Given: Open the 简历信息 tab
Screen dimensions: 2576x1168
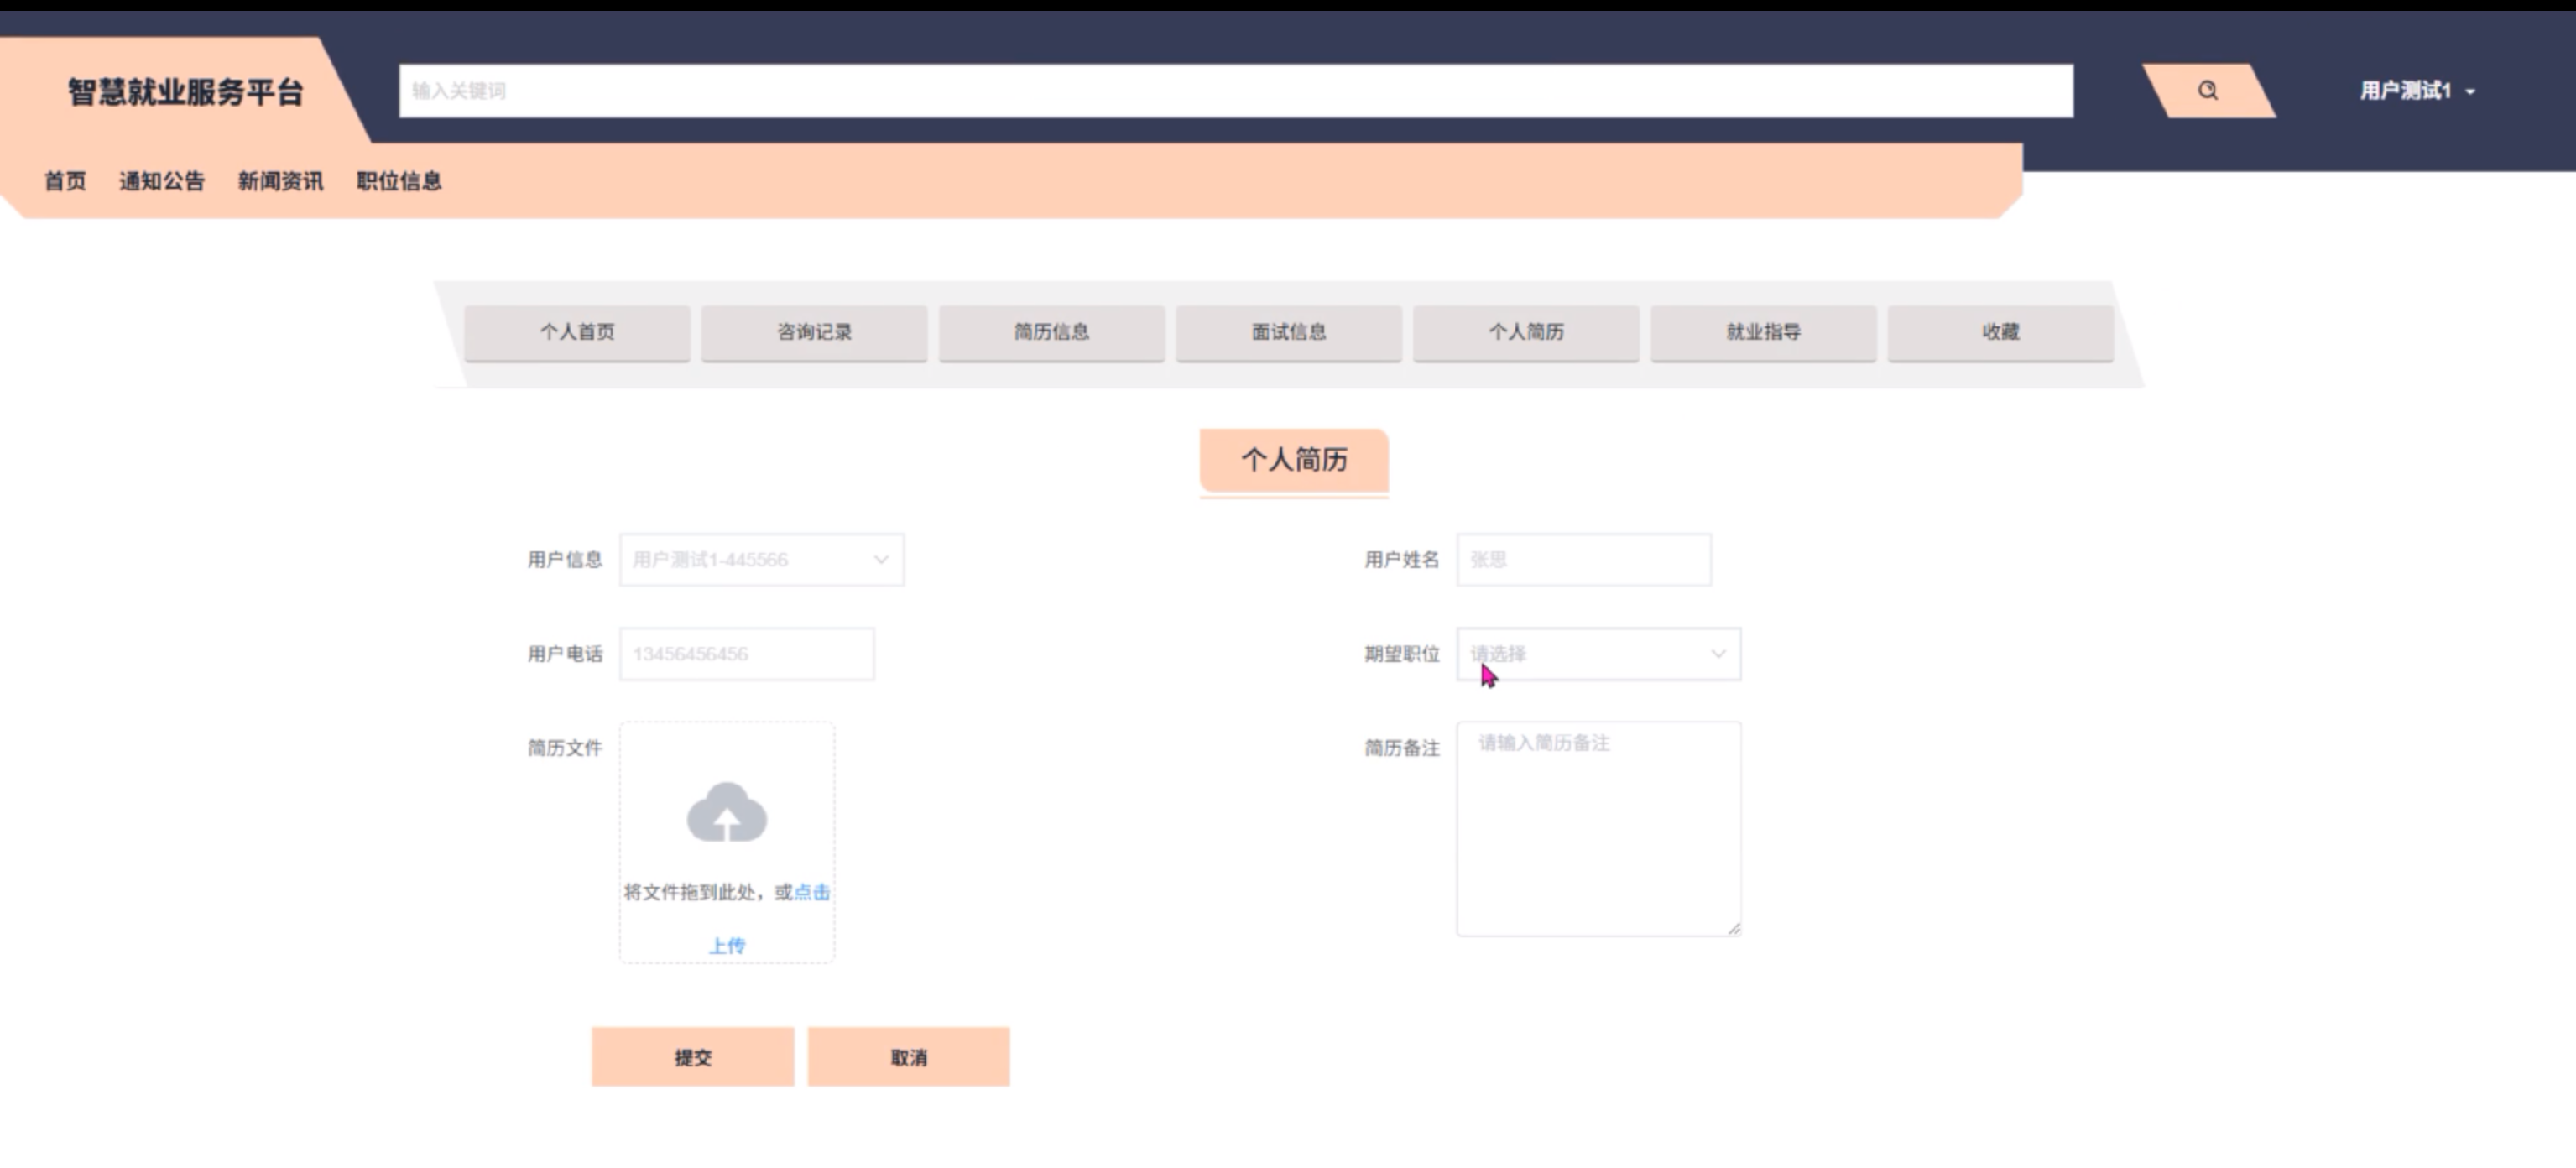Looking at the screenshot, I should (x=1051, y=332).
